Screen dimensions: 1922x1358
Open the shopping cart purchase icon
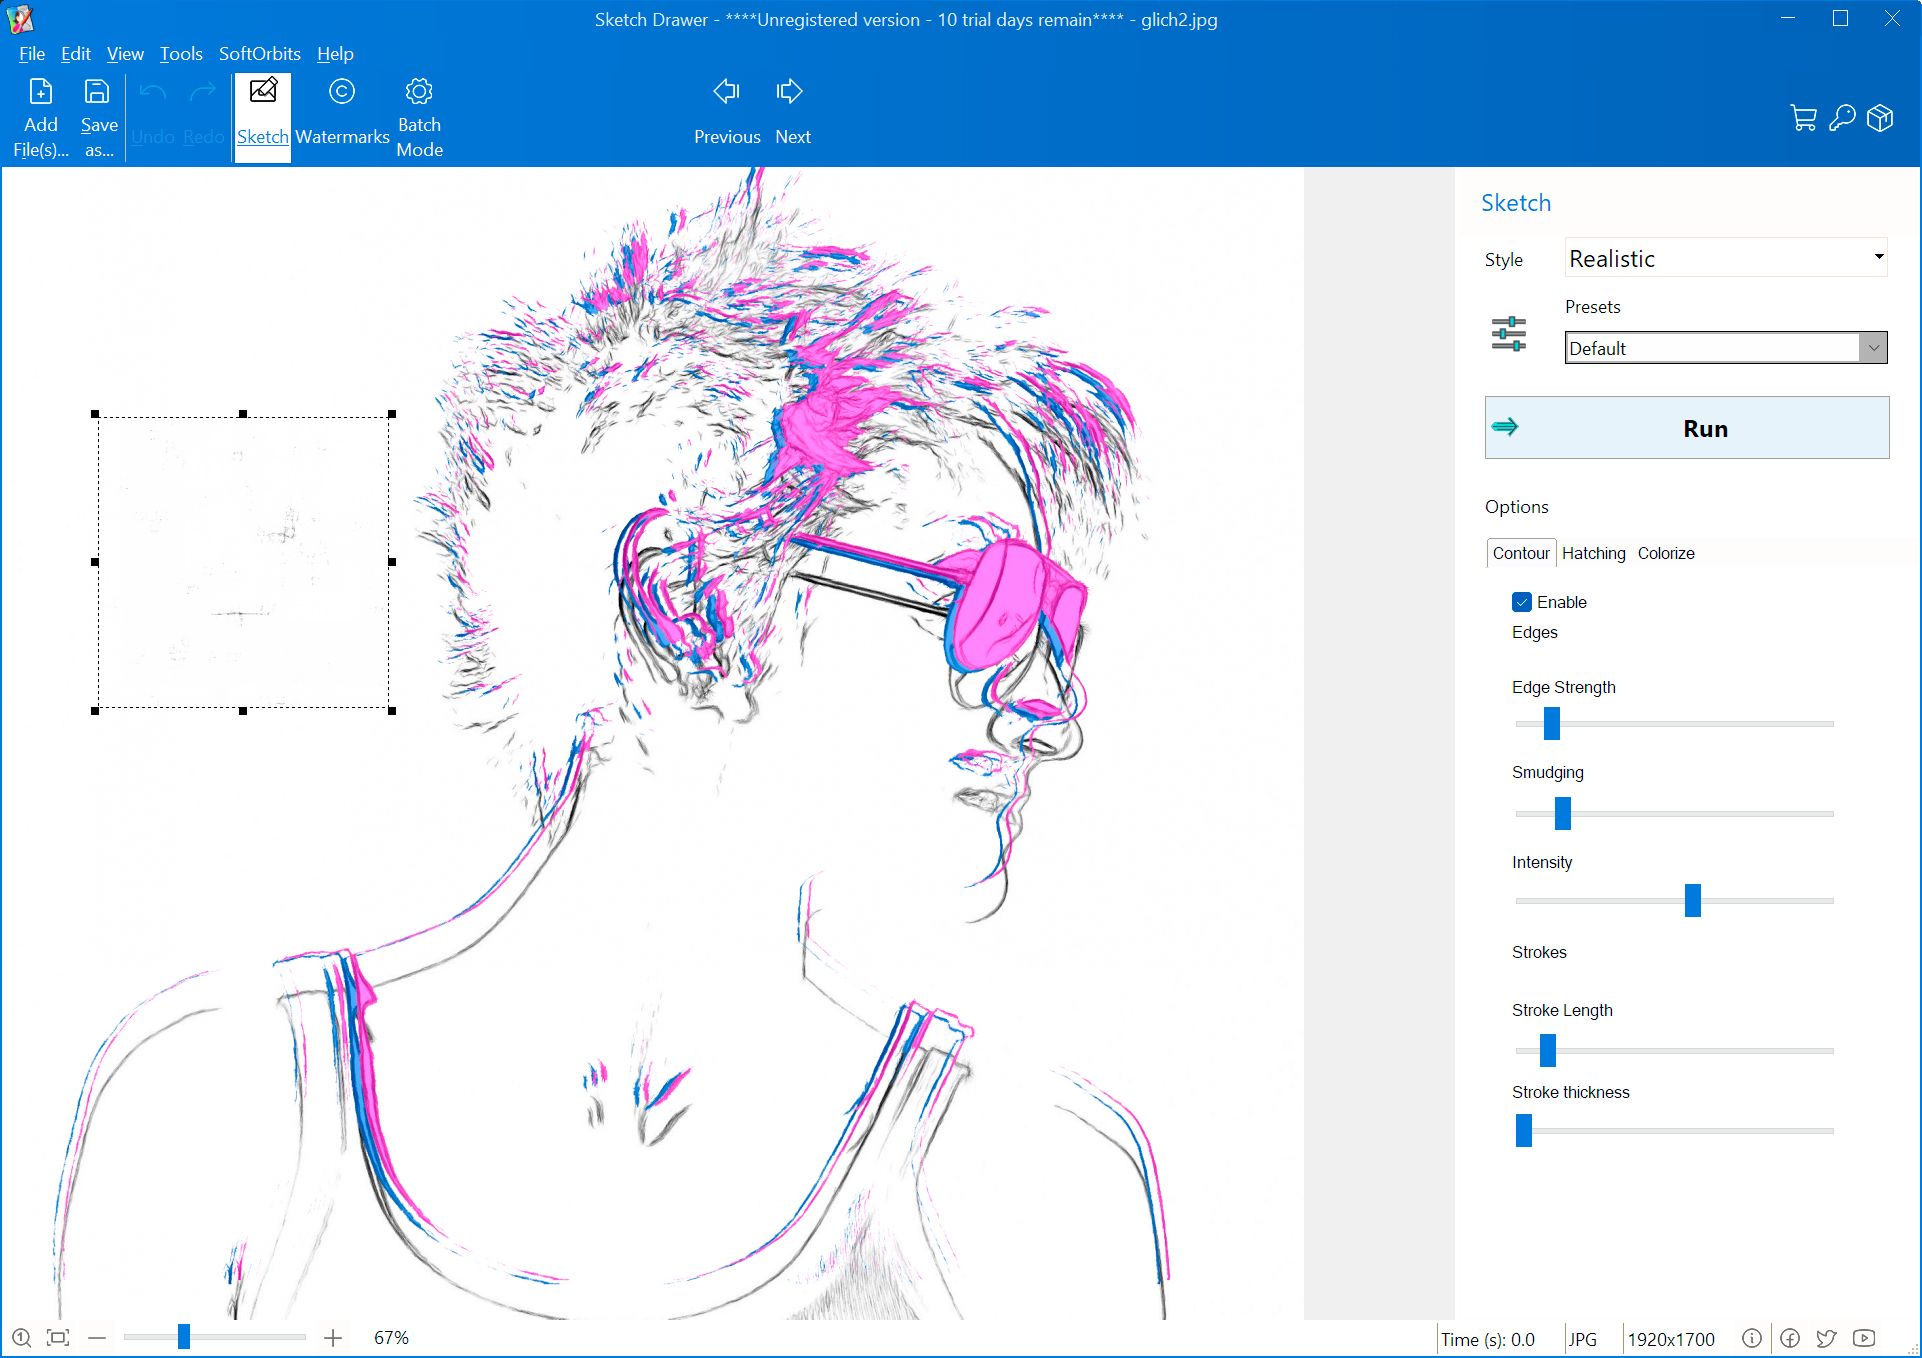click(1803, 119)
